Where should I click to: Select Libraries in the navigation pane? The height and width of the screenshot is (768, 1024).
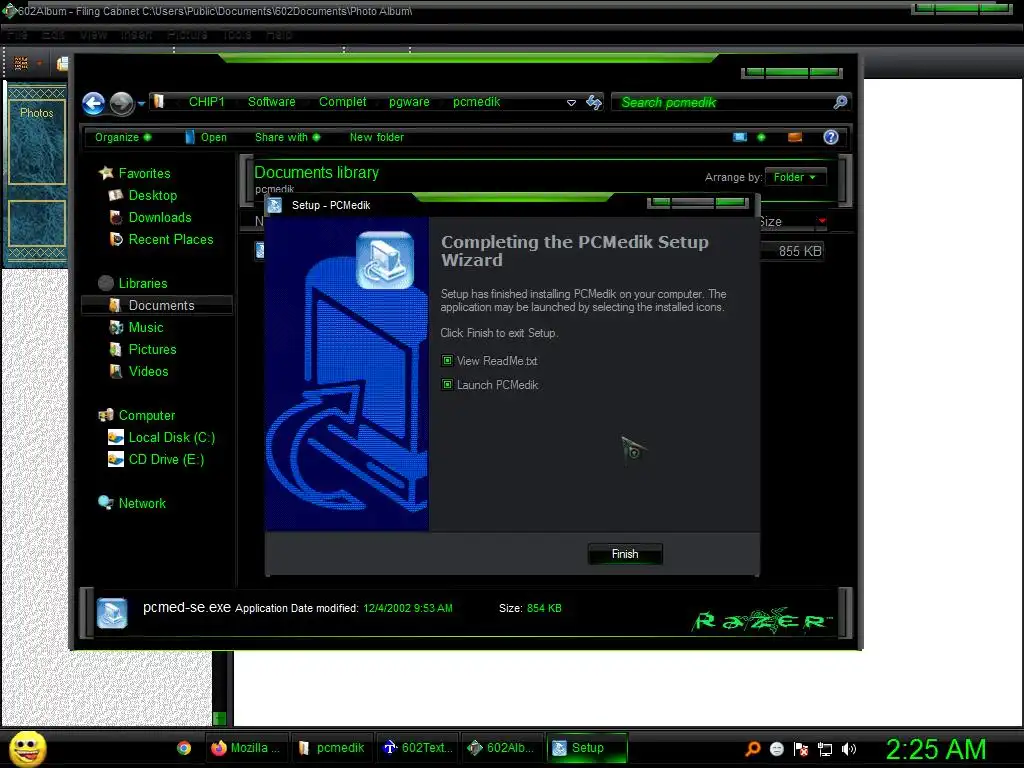[x=143, y=283]
